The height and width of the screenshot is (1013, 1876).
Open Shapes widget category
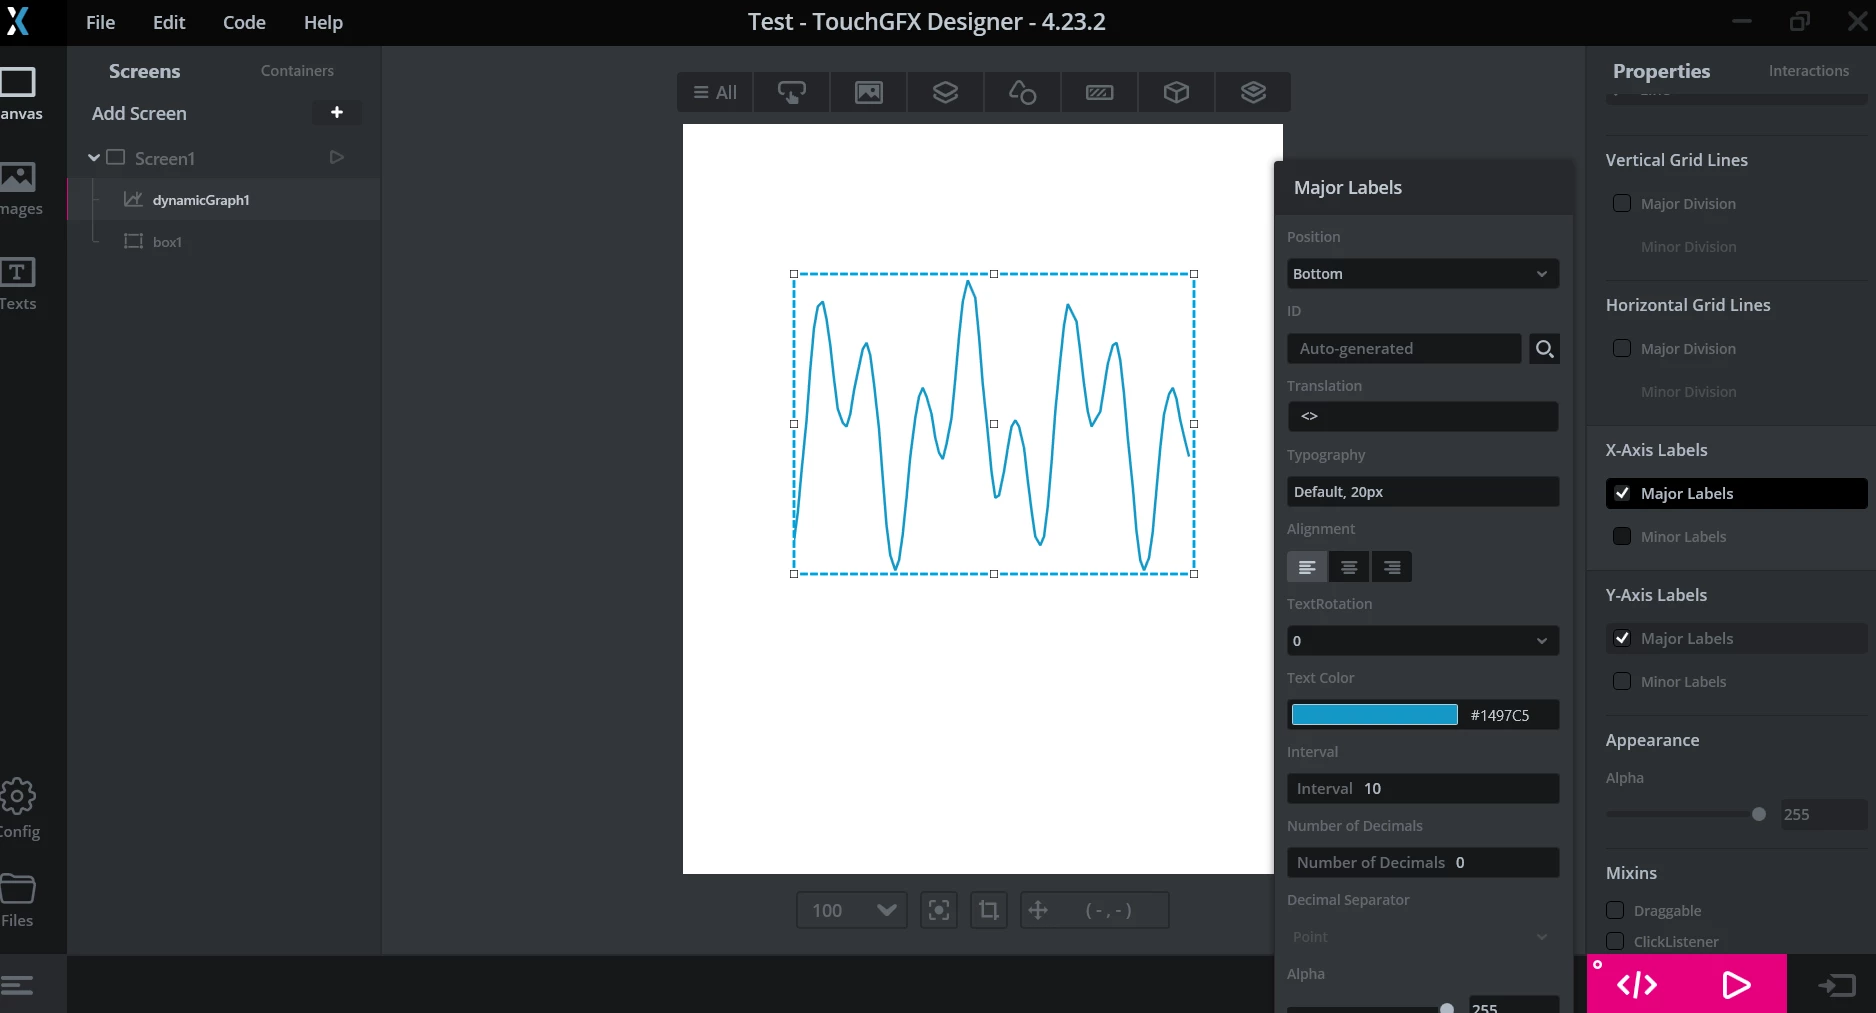pos(1022,92)
